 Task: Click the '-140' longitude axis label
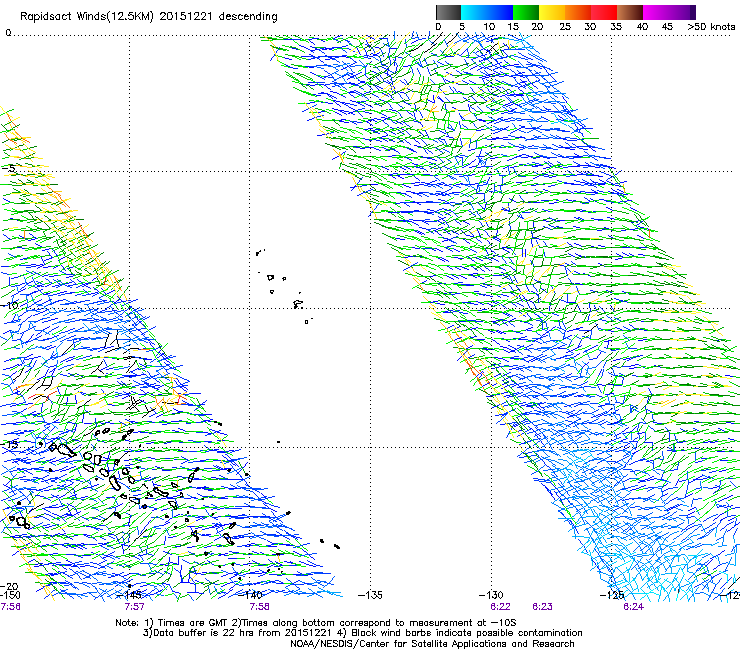point(252,595)
